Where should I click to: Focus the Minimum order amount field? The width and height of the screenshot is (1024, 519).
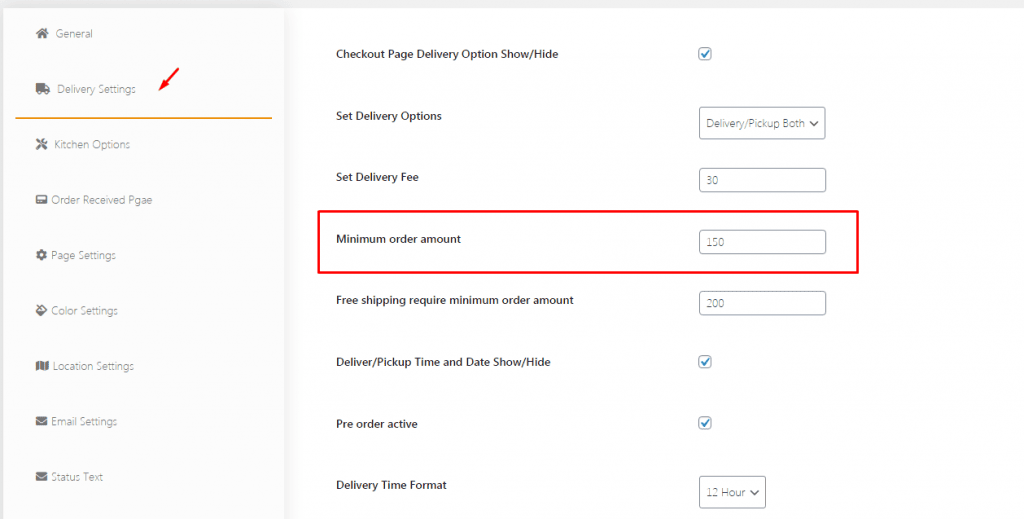(x=762, y=242)
